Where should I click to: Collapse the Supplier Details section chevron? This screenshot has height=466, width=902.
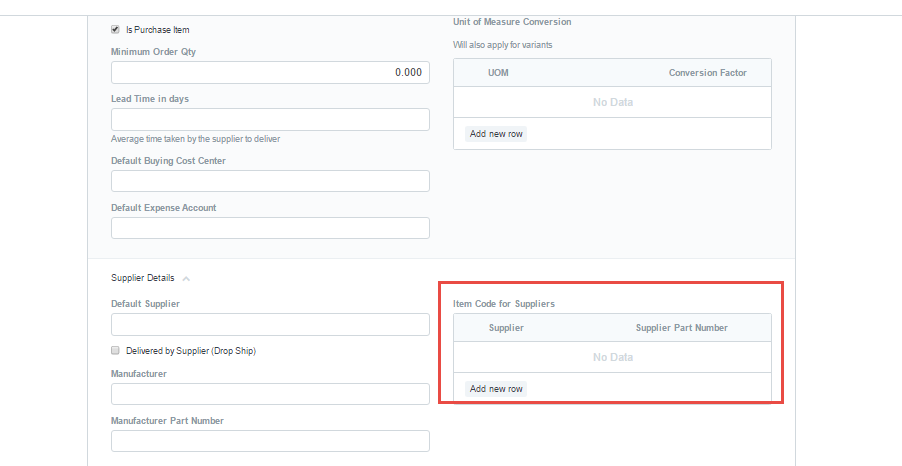[x=186, y=279]
